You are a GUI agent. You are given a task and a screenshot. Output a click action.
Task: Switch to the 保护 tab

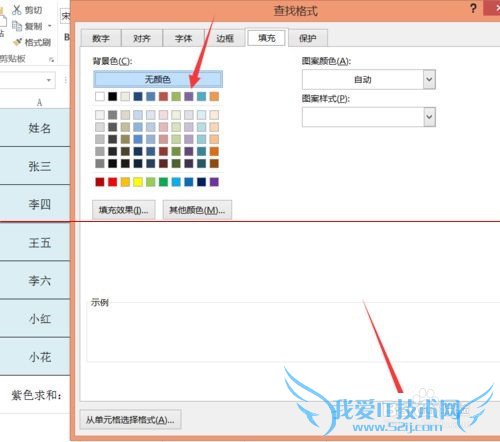coord(308,38)
